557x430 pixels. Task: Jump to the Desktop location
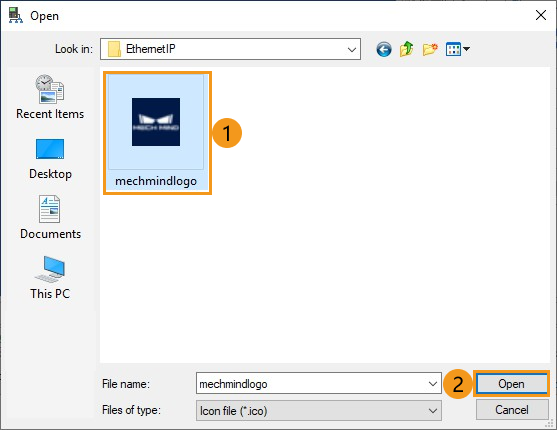(x=50, y=159)
